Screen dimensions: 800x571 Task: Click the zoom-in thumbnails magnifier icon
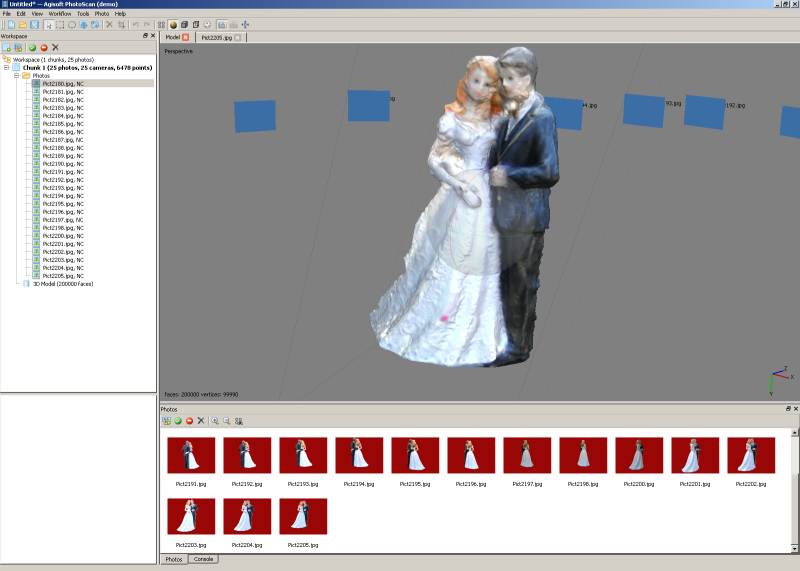pyautogui.click(x=215, y=421)
